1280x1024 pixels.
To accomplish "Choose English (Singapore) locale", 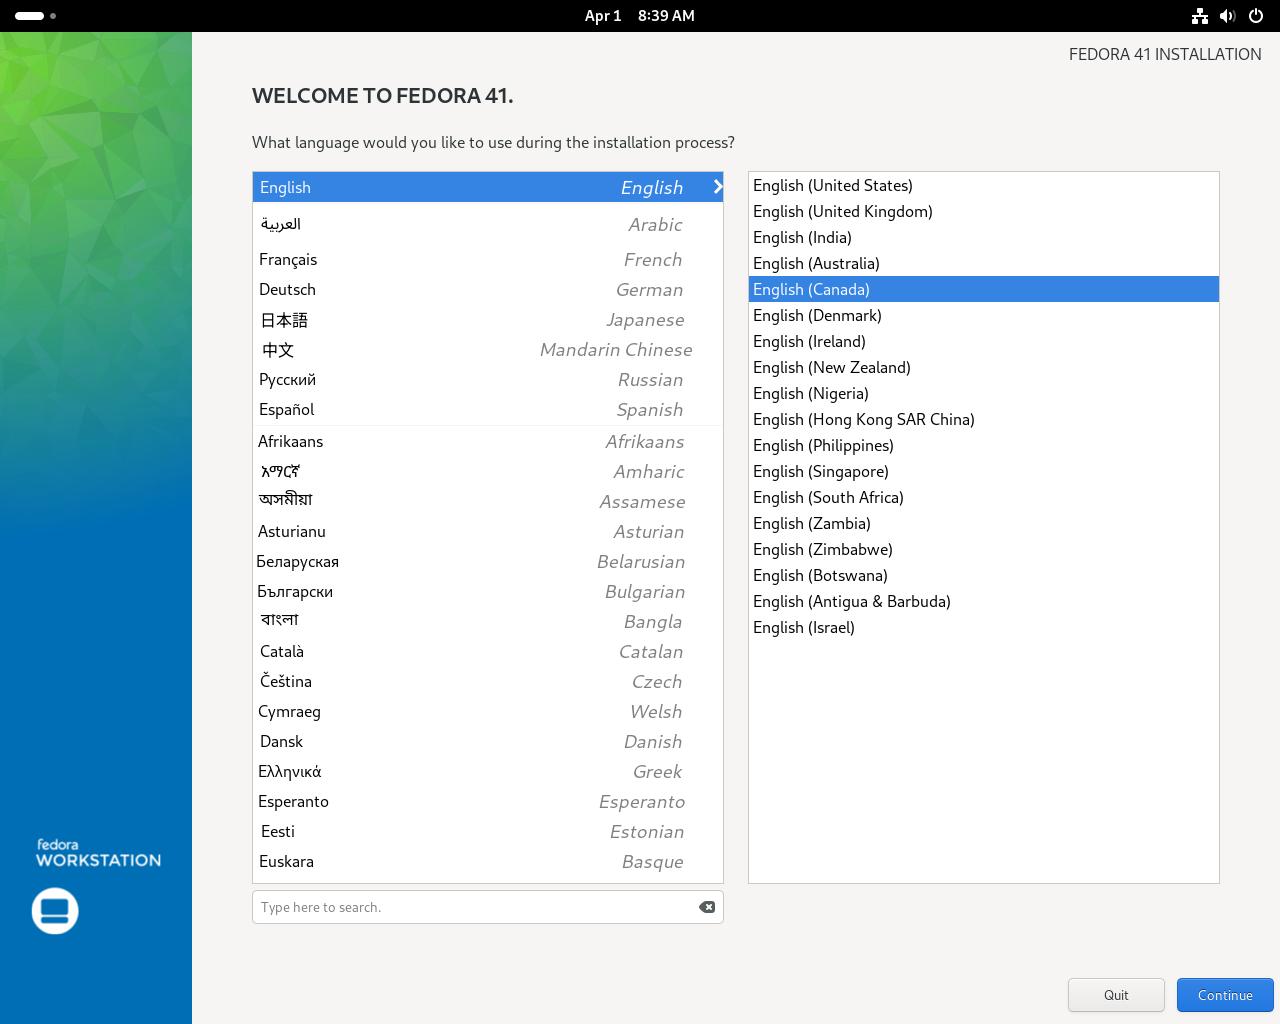I will (984, 471).
